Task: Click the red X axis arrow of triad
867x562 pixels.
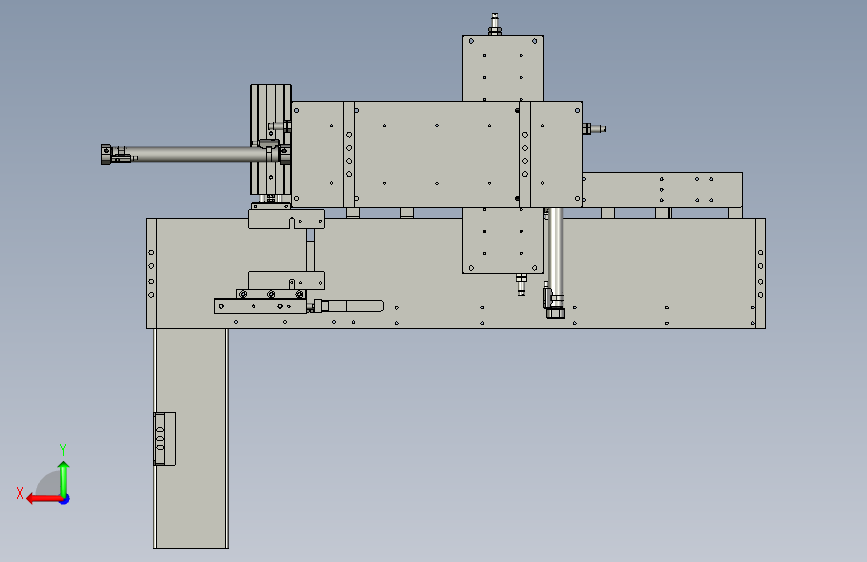Action: coord(44,499)
